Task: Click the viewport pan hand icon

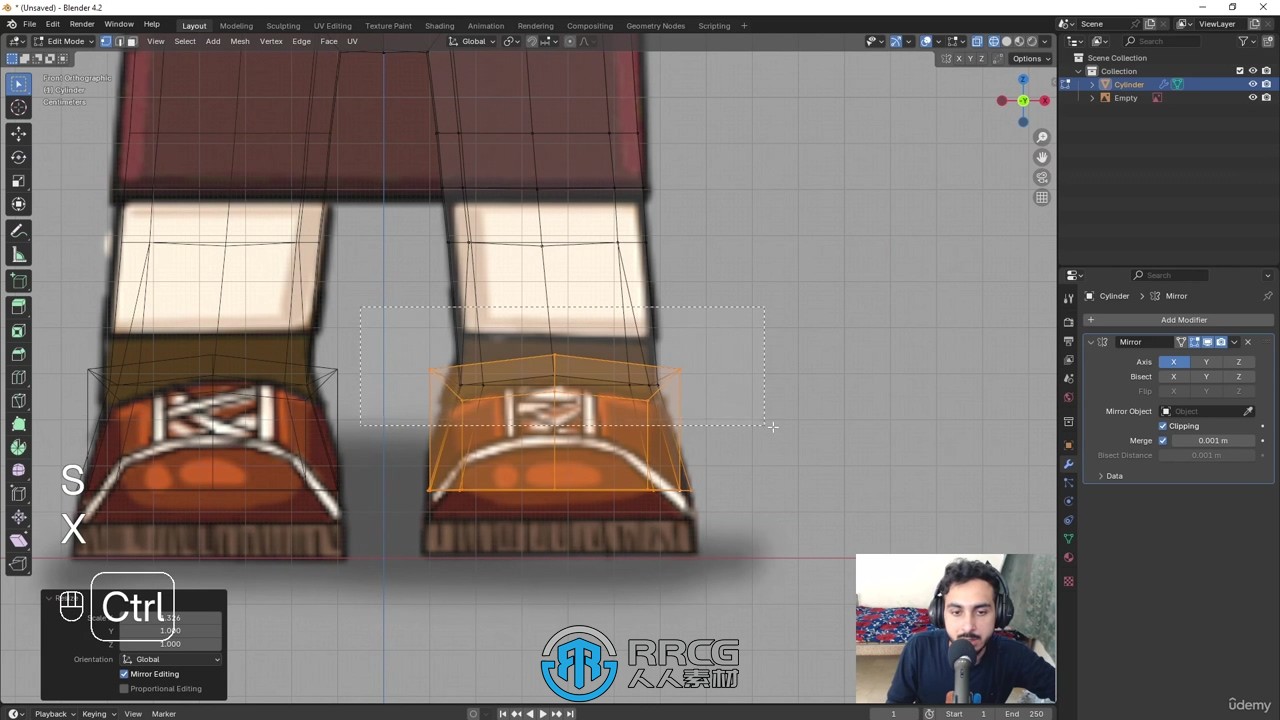Action: (1042, 157)
